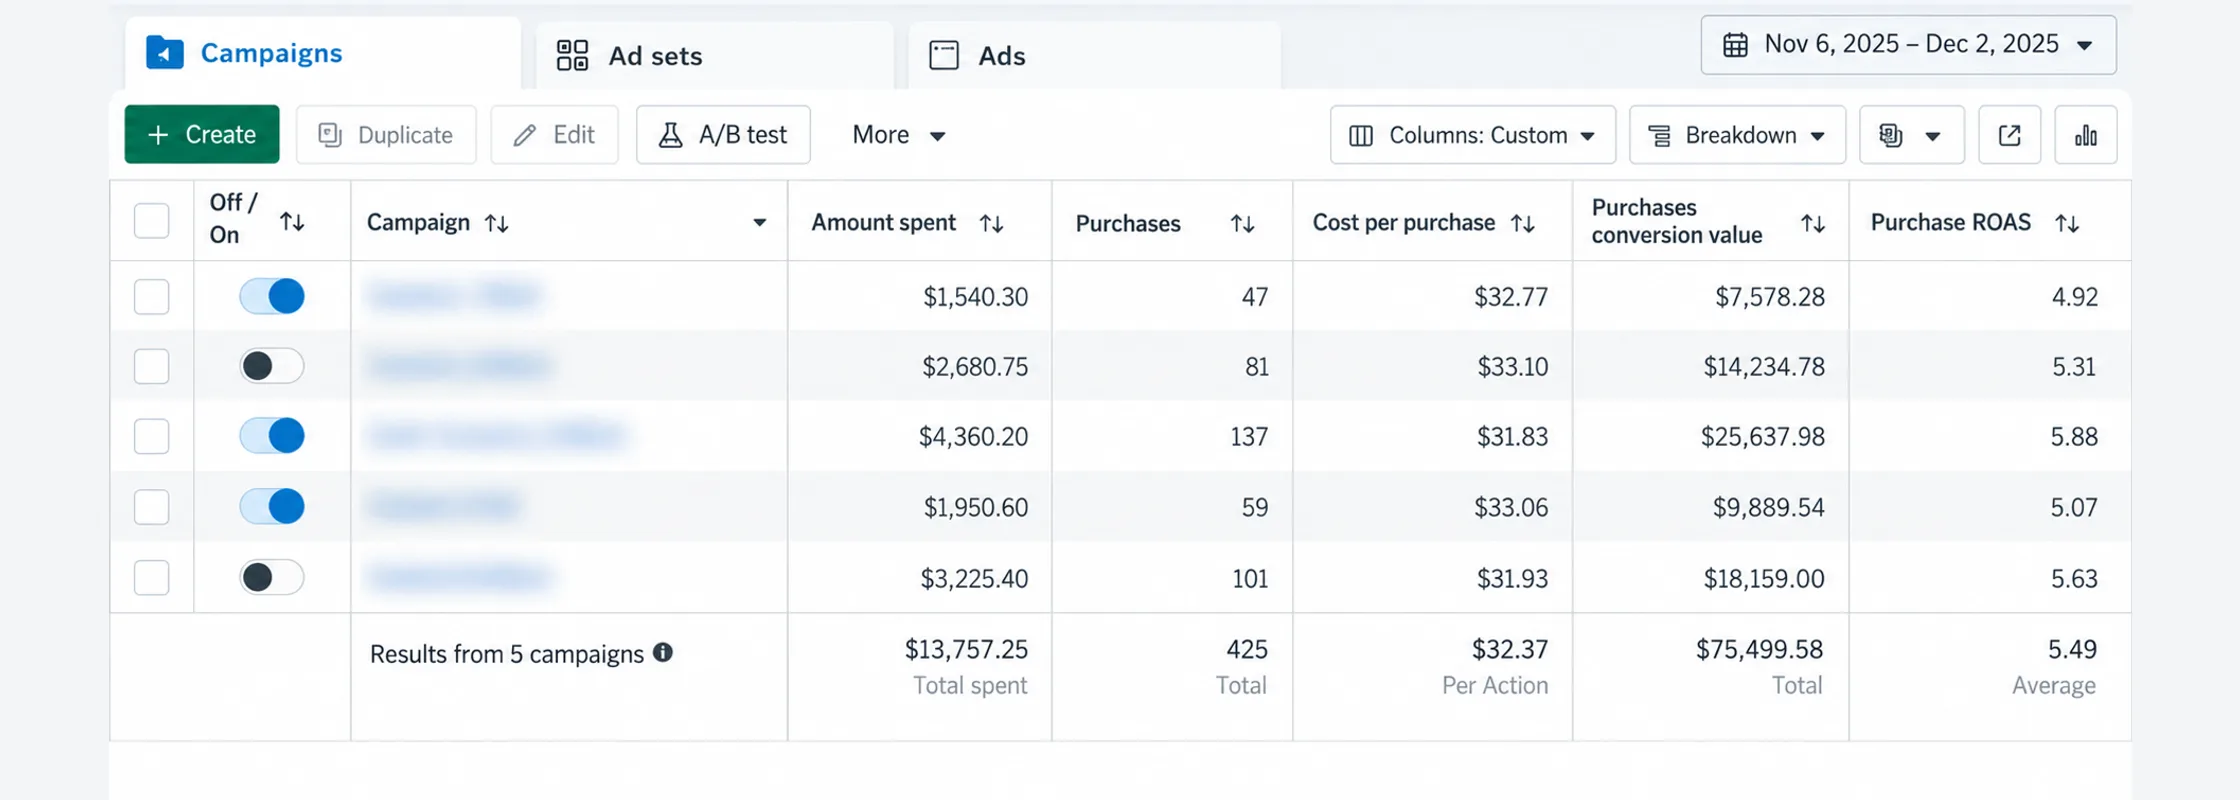Image resolution: width=2240 pixels, height=800 pixels.
Task: Sort by Campaign name arrows icon
Action: point(497,223)
